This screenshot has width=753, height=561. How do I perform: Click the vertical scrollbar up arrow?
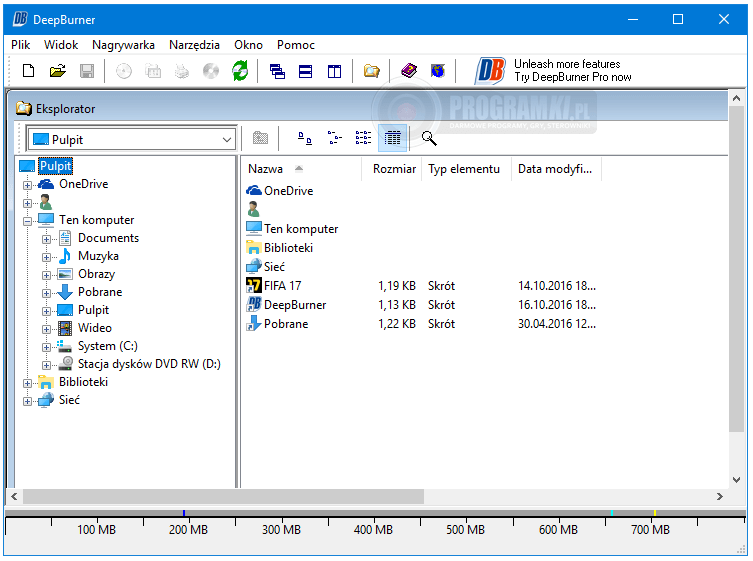[x=736, y=98]
